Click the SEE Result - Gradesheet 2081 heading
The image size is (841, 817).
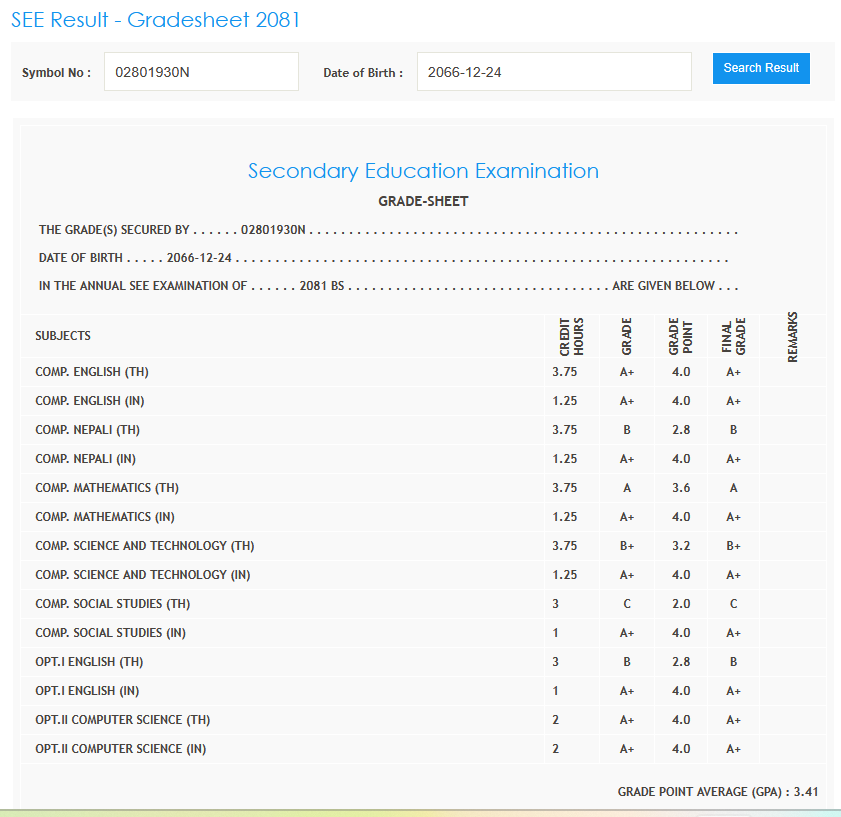[x=155, y=20]
